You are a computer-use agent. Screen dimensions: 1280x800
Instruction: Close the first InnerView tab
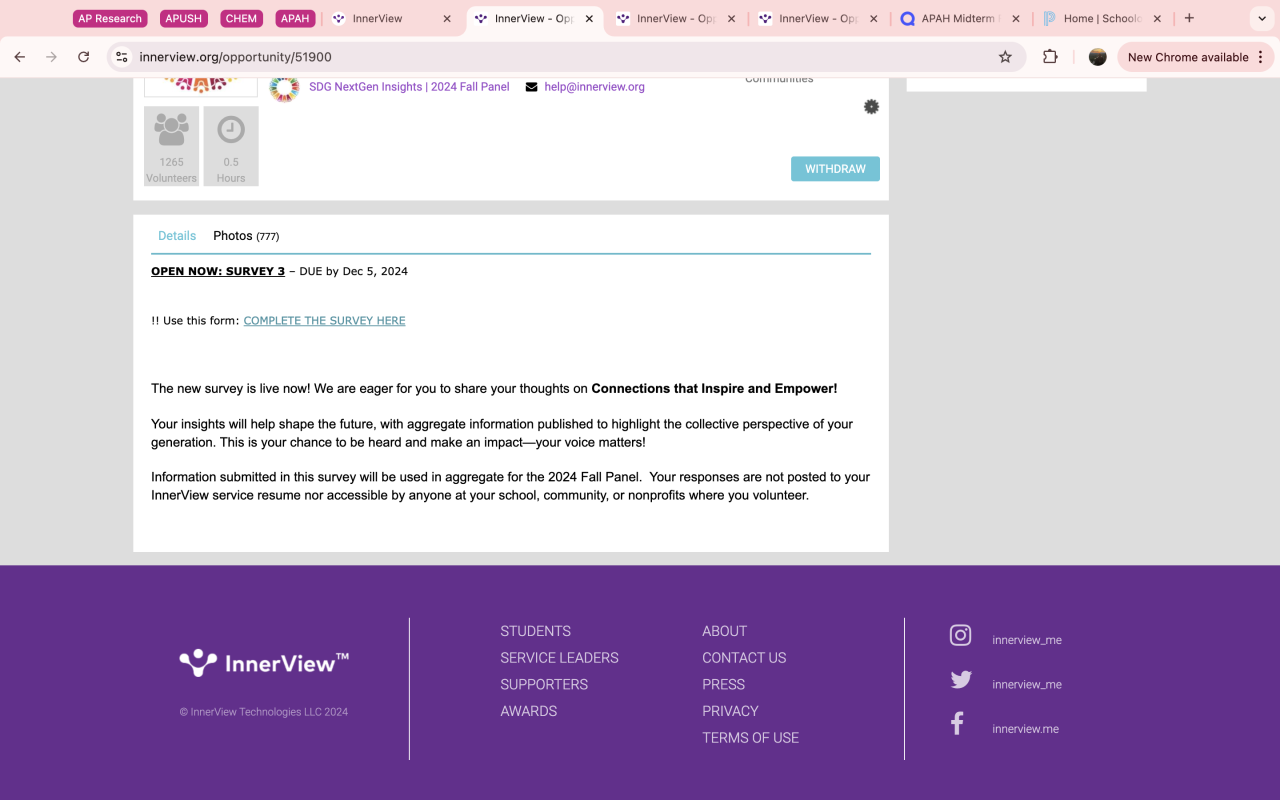[446, 18]
